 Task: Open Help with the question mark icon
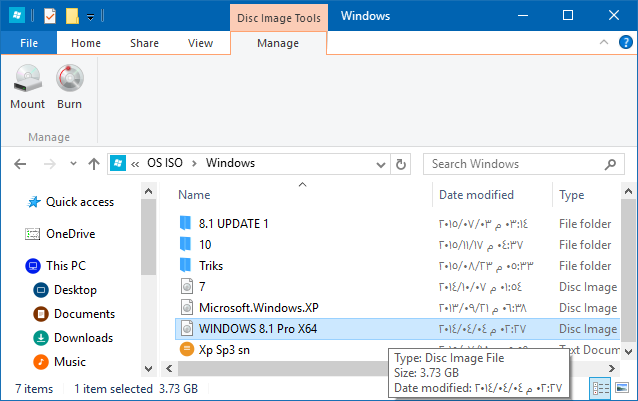coord(625,42)
